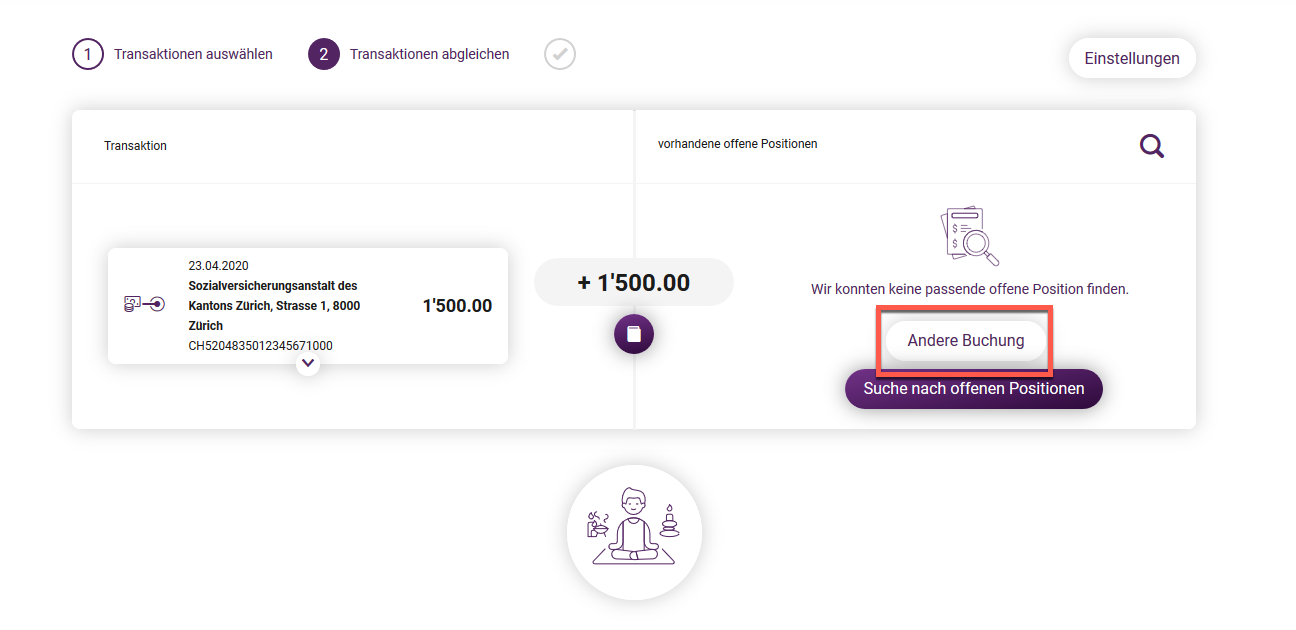Expand transaction details with chevron
Viewport: 1296px width, 630px height.
tap(308, 364)
